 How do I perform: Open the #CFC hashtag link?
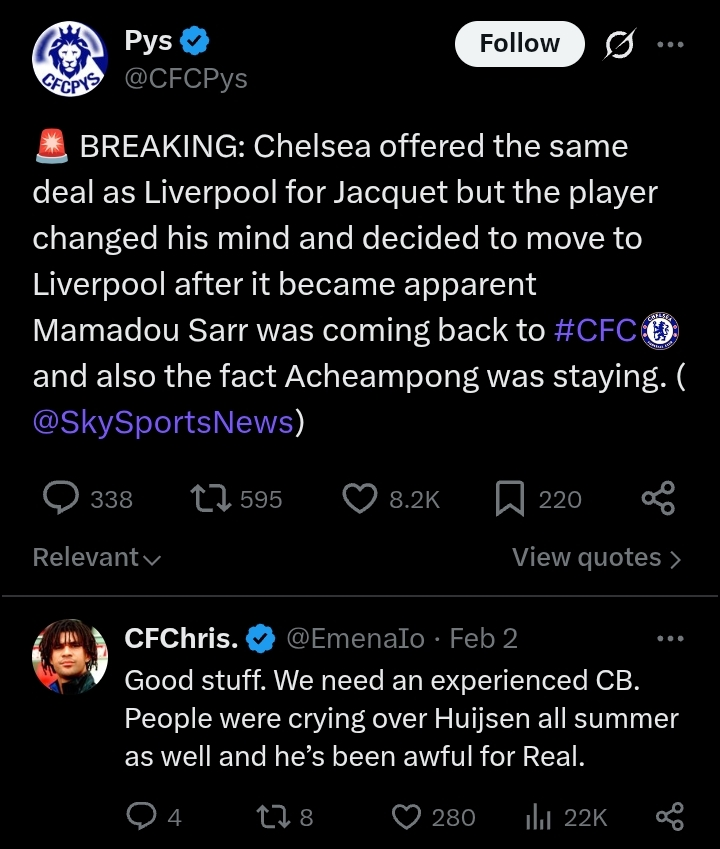[x=595, y=330]
